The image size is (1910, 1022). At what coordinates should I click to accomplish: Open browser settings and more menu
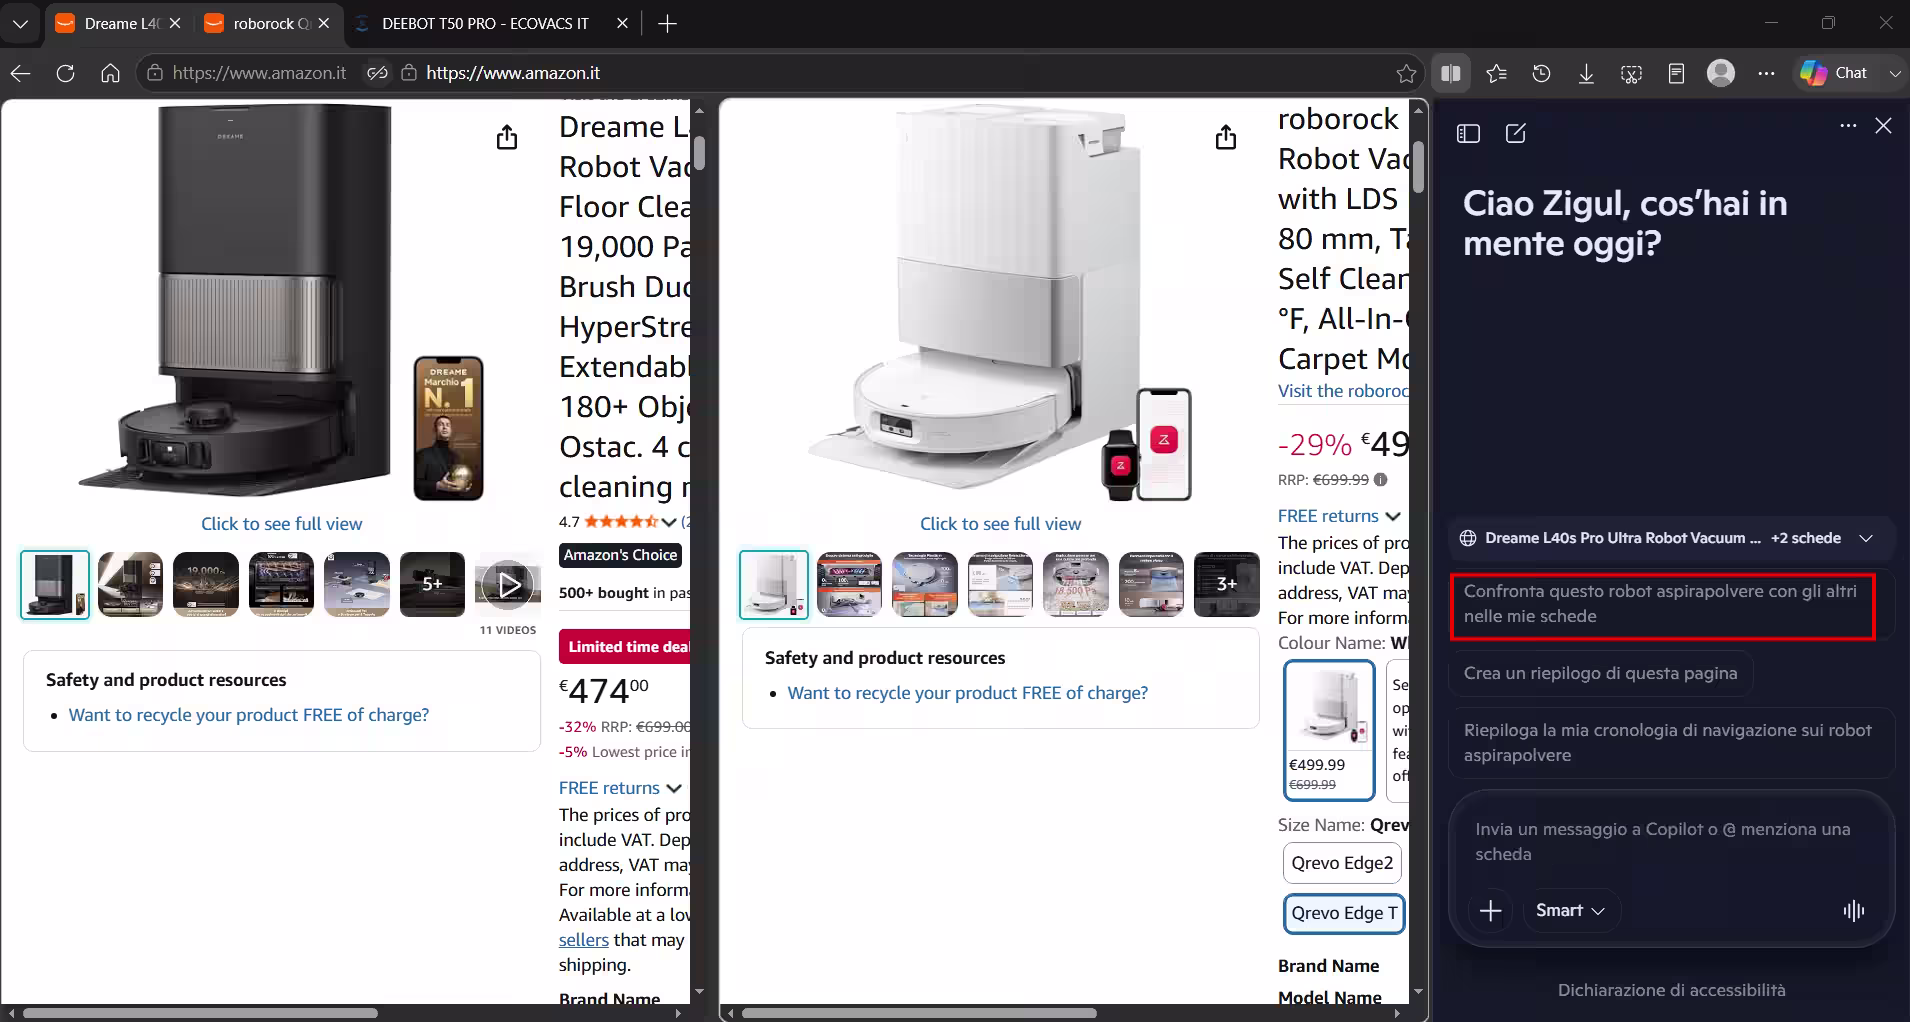[1766, 73]
